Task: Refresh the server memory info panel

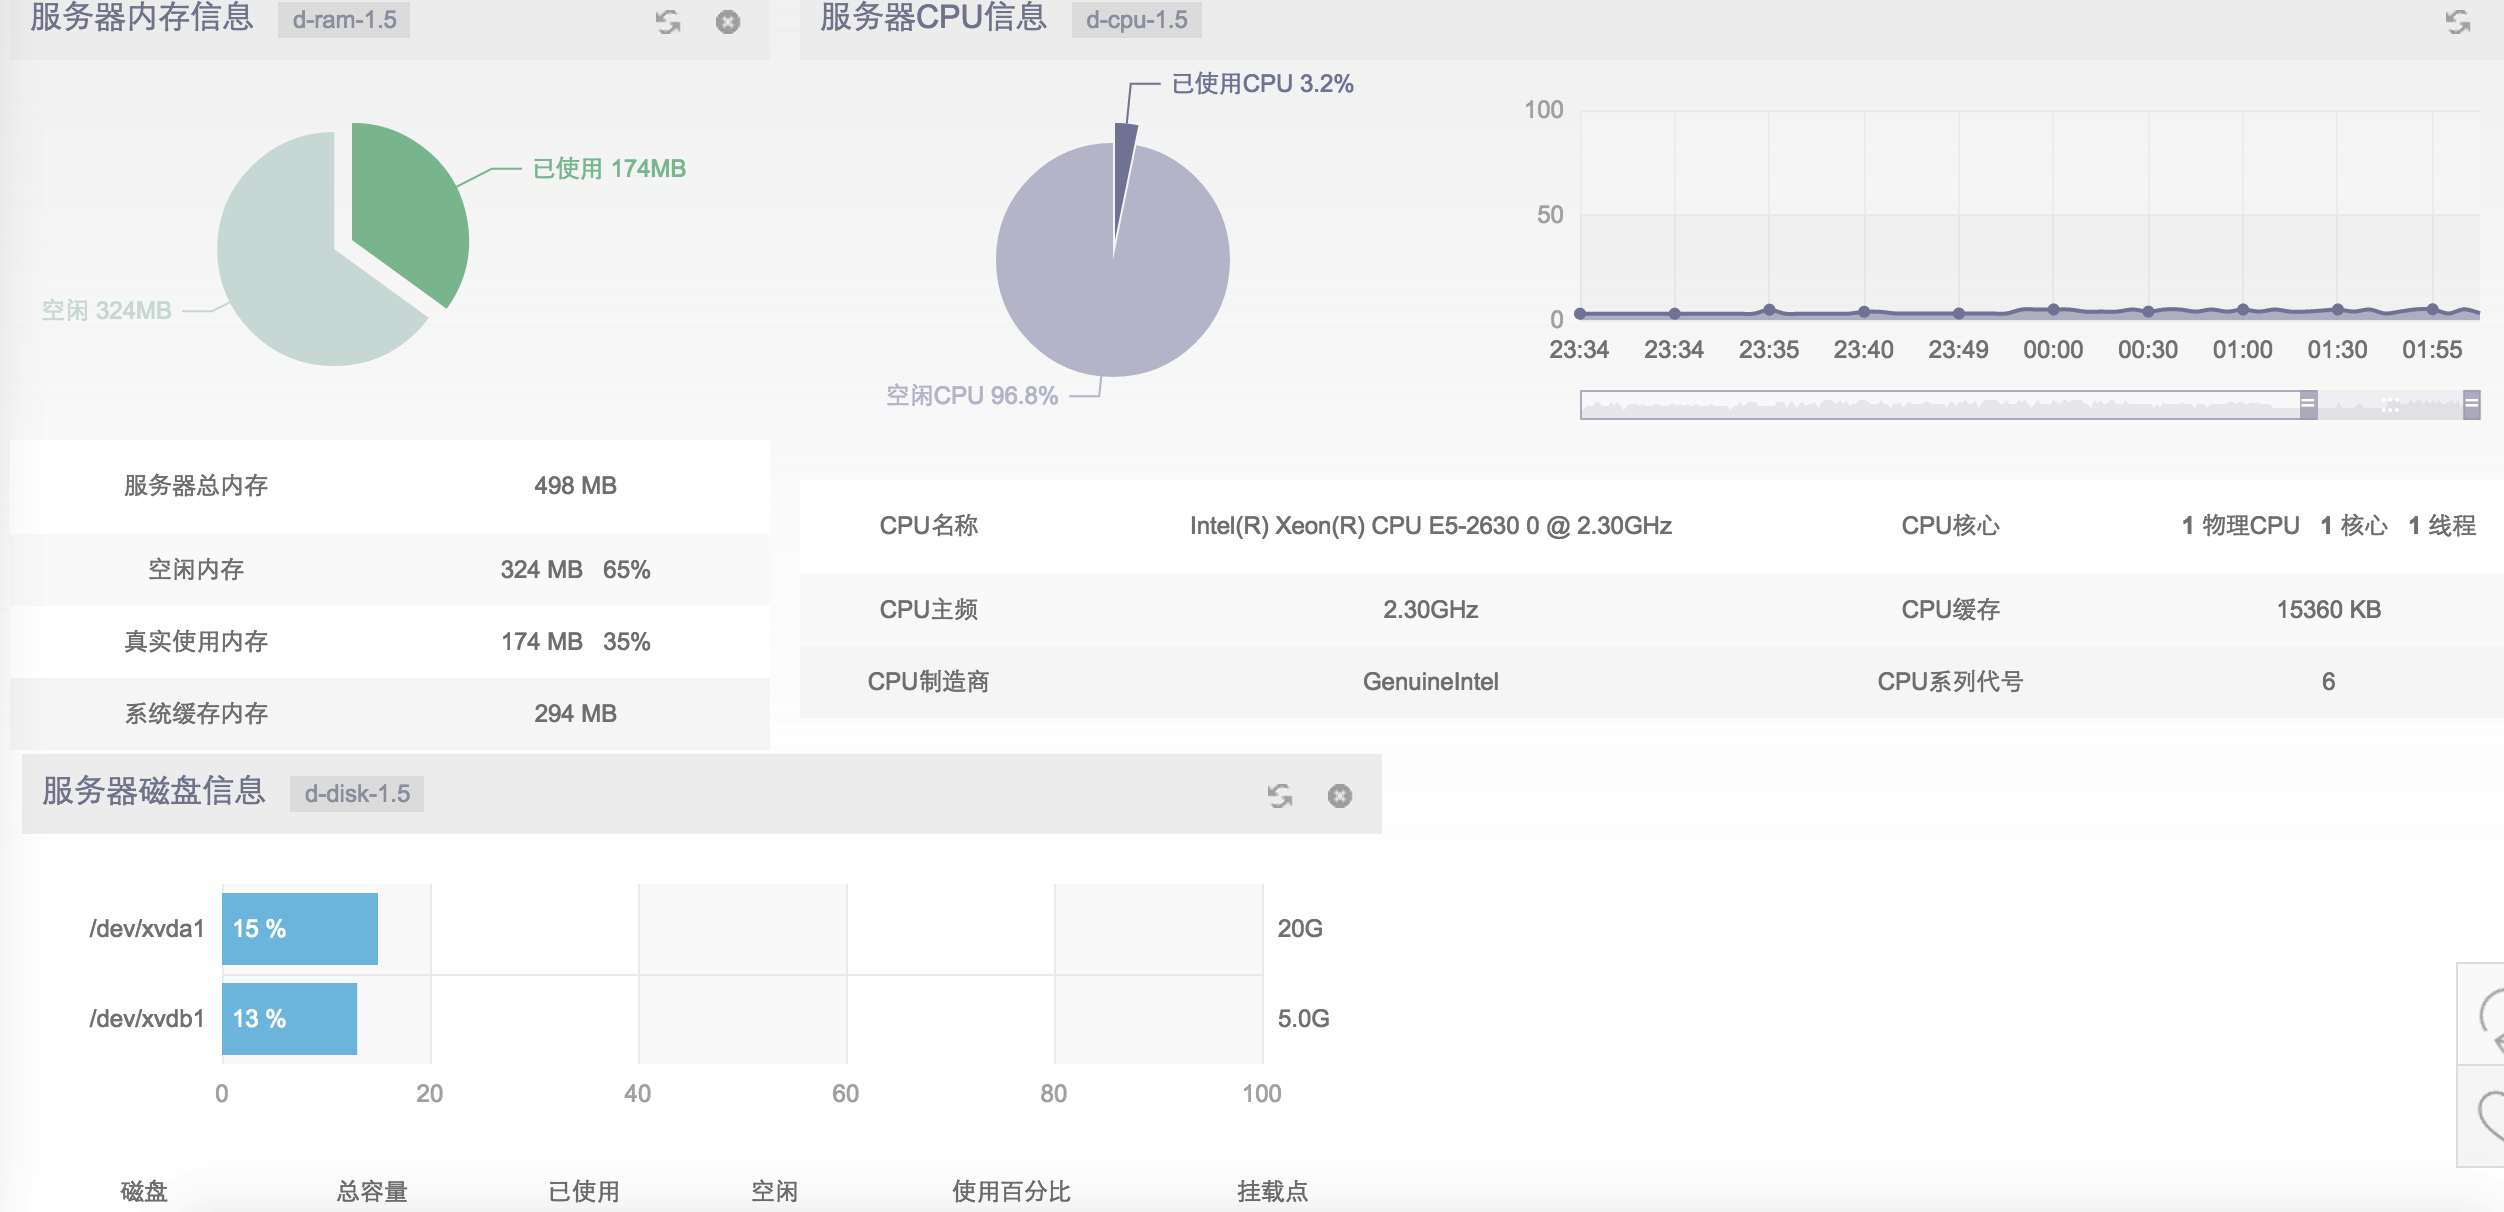Action: 668,21
